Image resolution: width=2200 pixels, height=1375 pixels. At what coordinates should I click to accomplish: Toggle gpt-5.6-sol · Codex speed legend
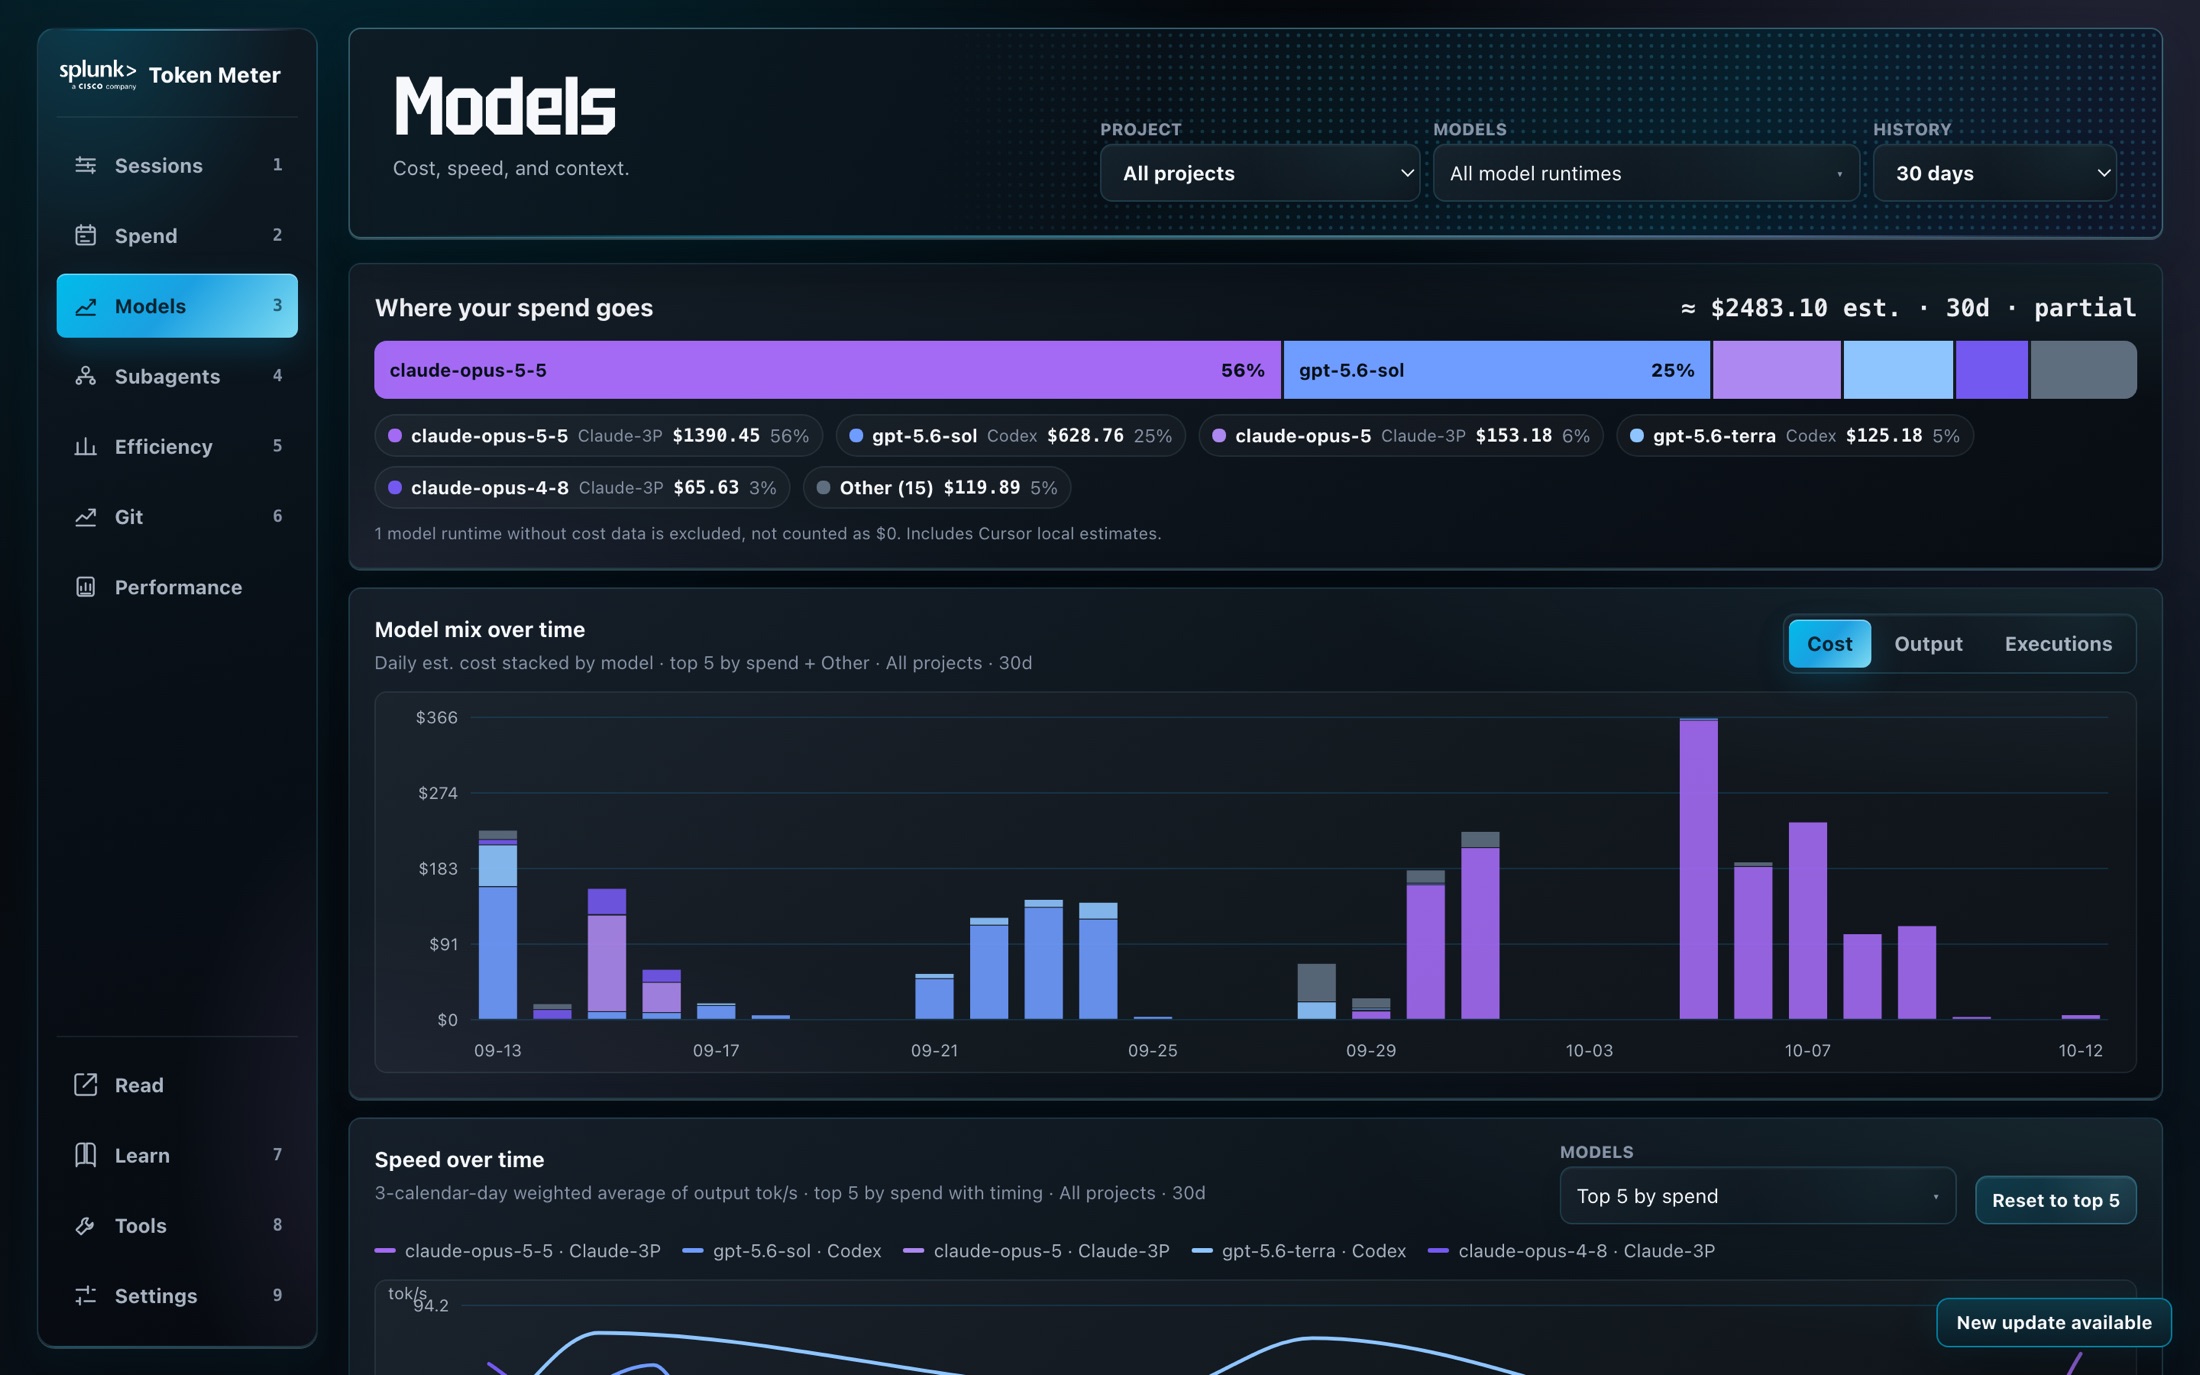pyautogui.click(x=782, y=1251)
